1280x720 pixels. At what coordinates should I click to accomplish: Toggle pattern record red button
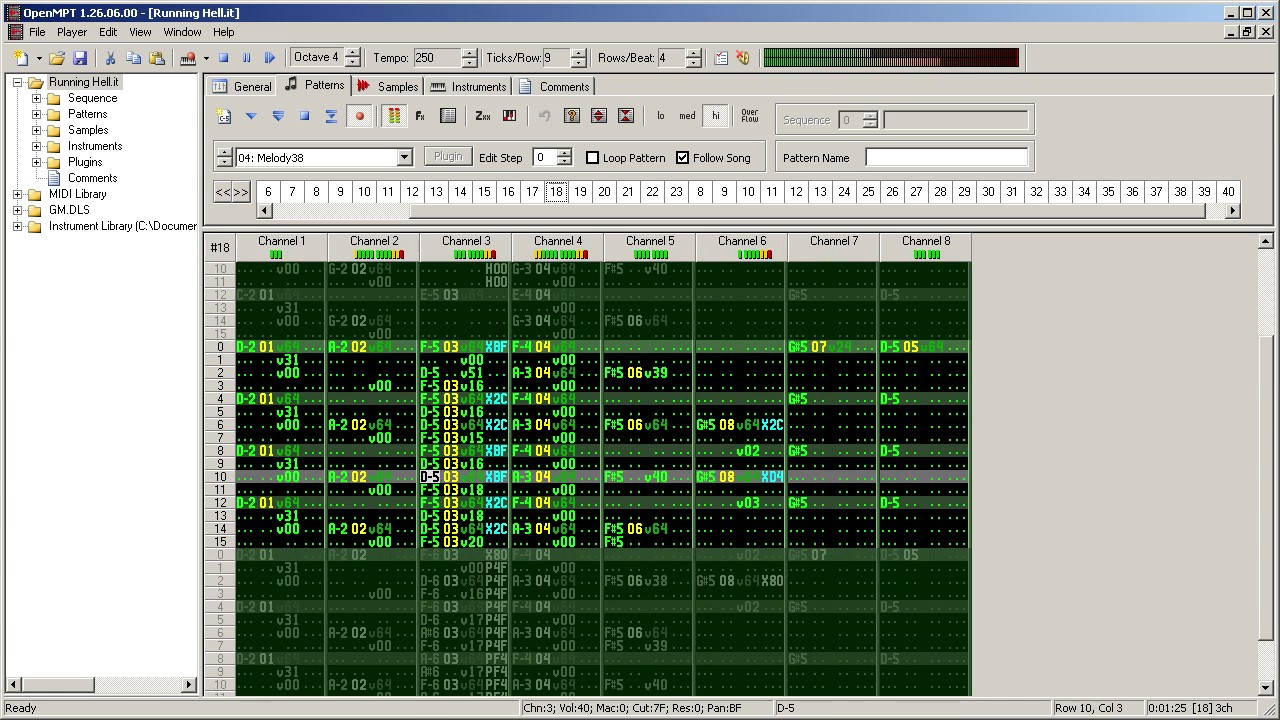pyautogui.click(x=360, y=116)
